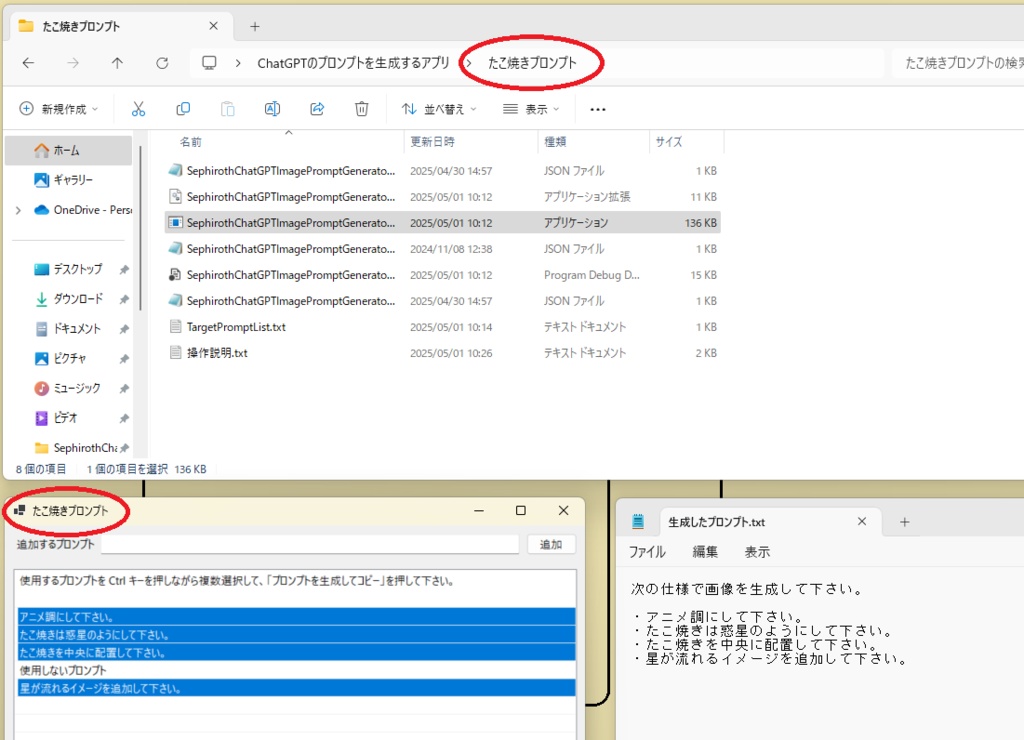This screenshot has height=740, width=1024.
Task: Open a new tab with the plus in Notepad
Action: pos(903,521)
